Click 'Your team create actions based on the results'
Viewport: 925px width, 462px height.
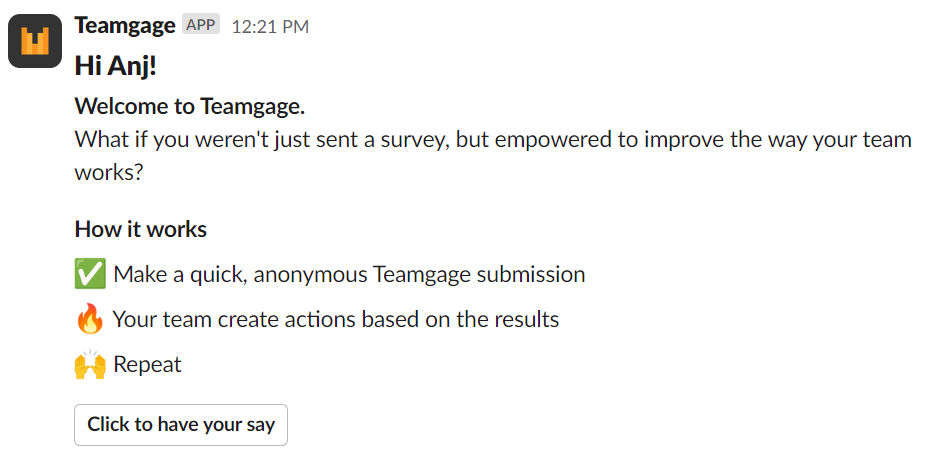click(336, 320)
